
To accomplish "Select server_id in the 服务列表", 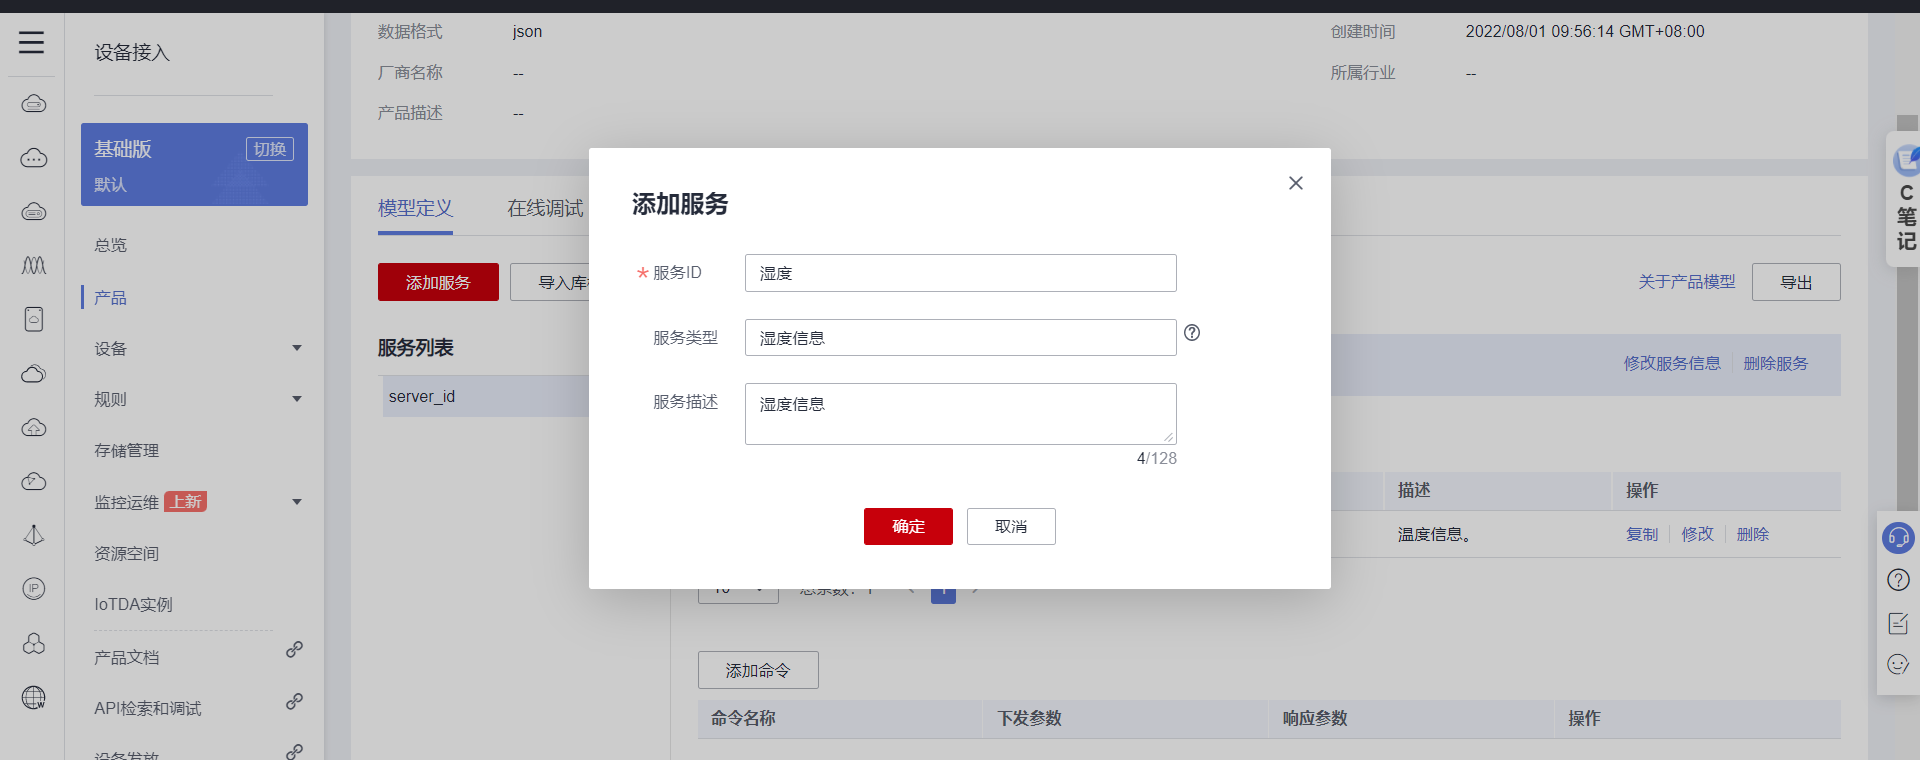I will (485, 397).
